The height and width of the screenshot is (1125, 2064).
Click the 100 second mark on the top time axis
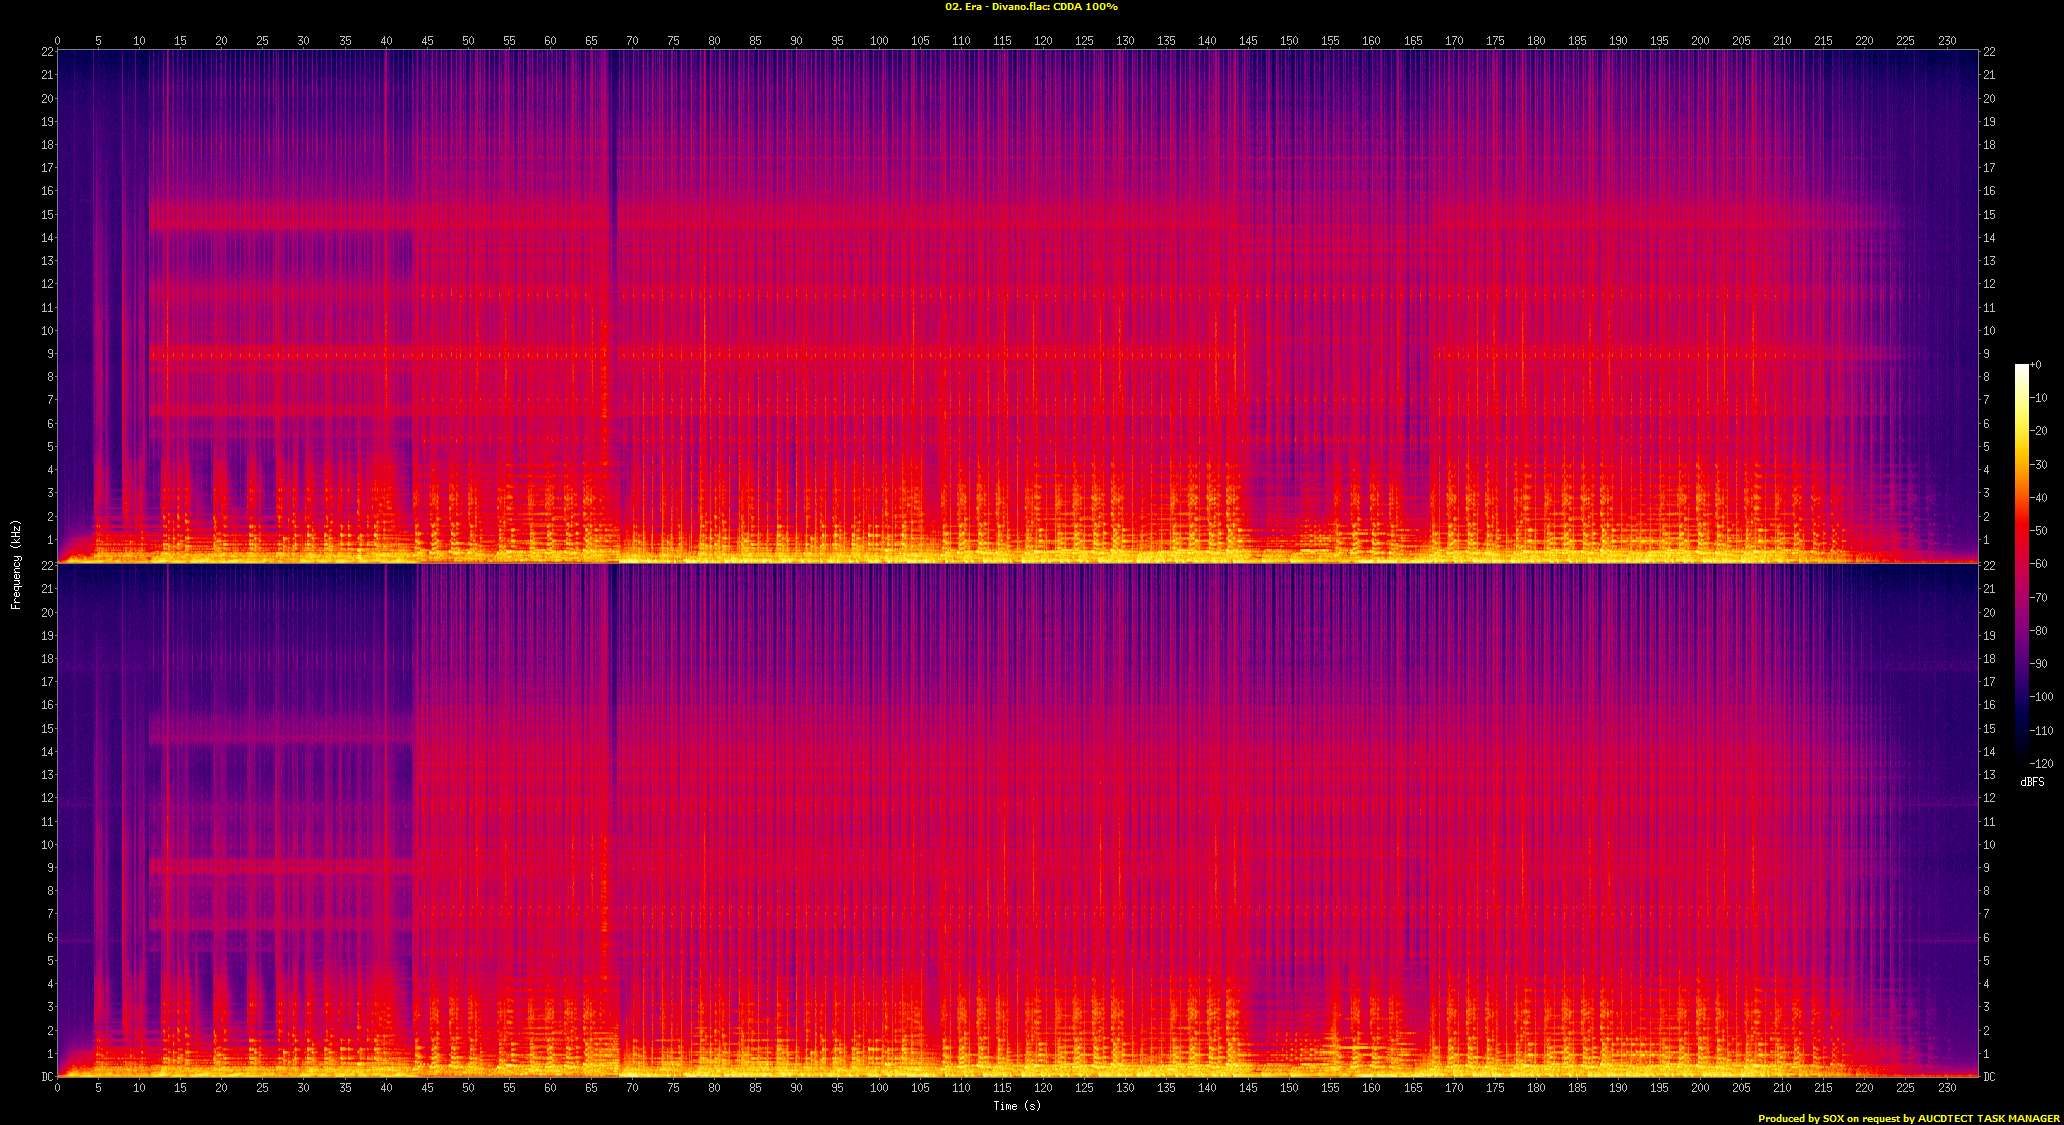coord(878,41)
